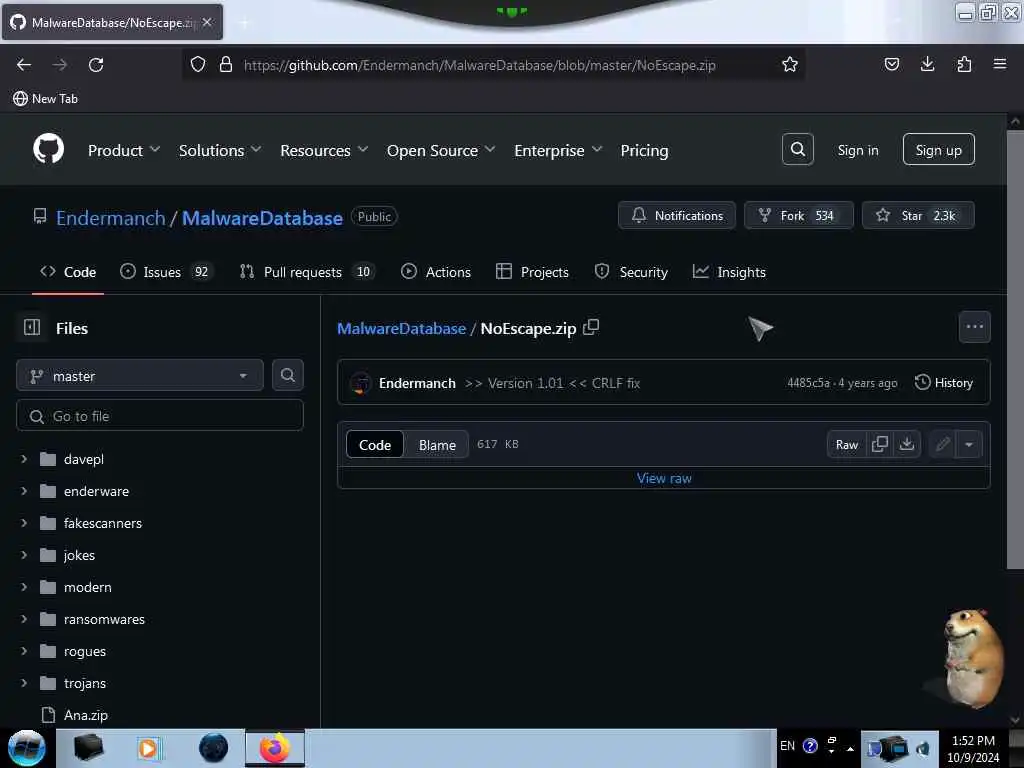Open the Ana.zip file in tree
The height and width of the screenshot is (768, 1024).
click(x=86, y=715)
